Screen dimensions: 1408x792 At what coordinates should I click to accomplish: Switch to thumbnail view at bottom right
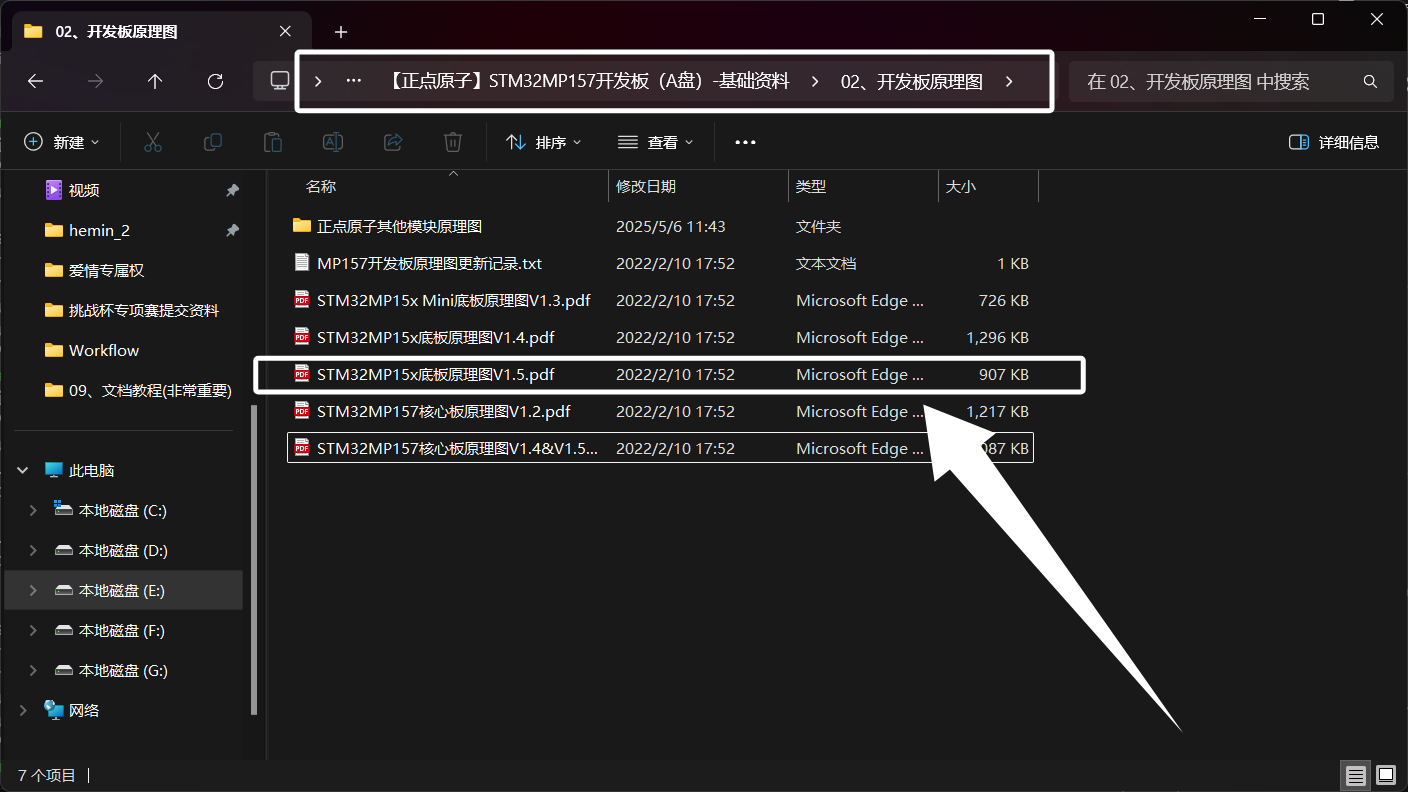coord(1385,775)
